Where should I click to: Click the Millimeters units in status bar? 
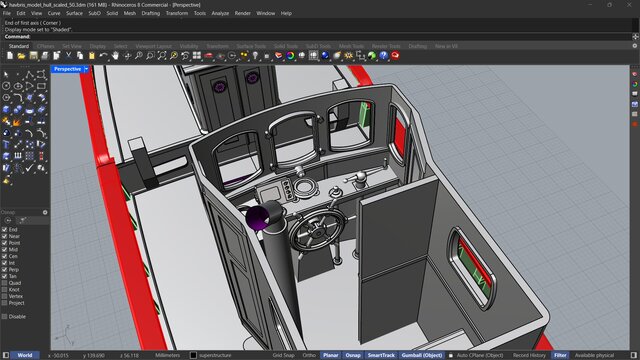click(x=167, y=356)
